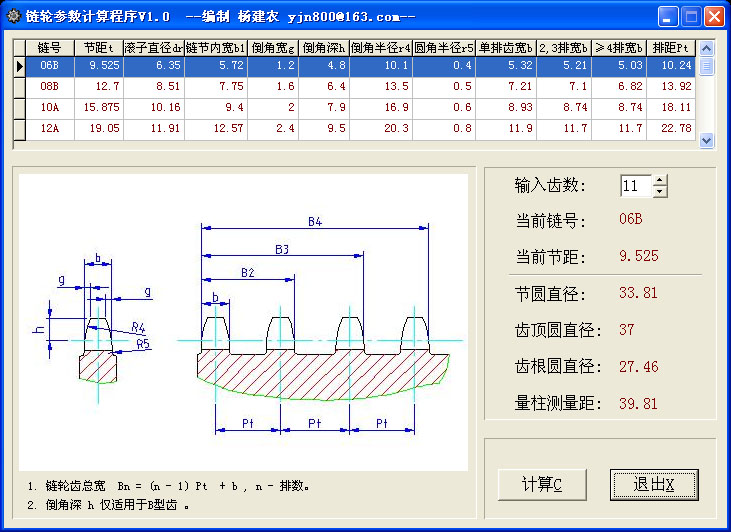Image resolution: width=731 pixels, height=532 pixels.
Task: Click pitch cell 12.7 in 08B row
Action: [99, 87]
